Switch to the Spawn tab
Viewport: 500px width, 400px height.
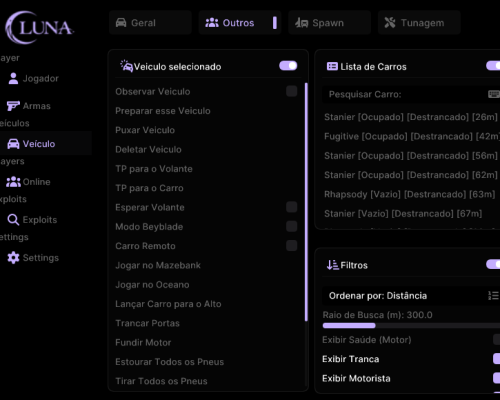tap(330, 23)
